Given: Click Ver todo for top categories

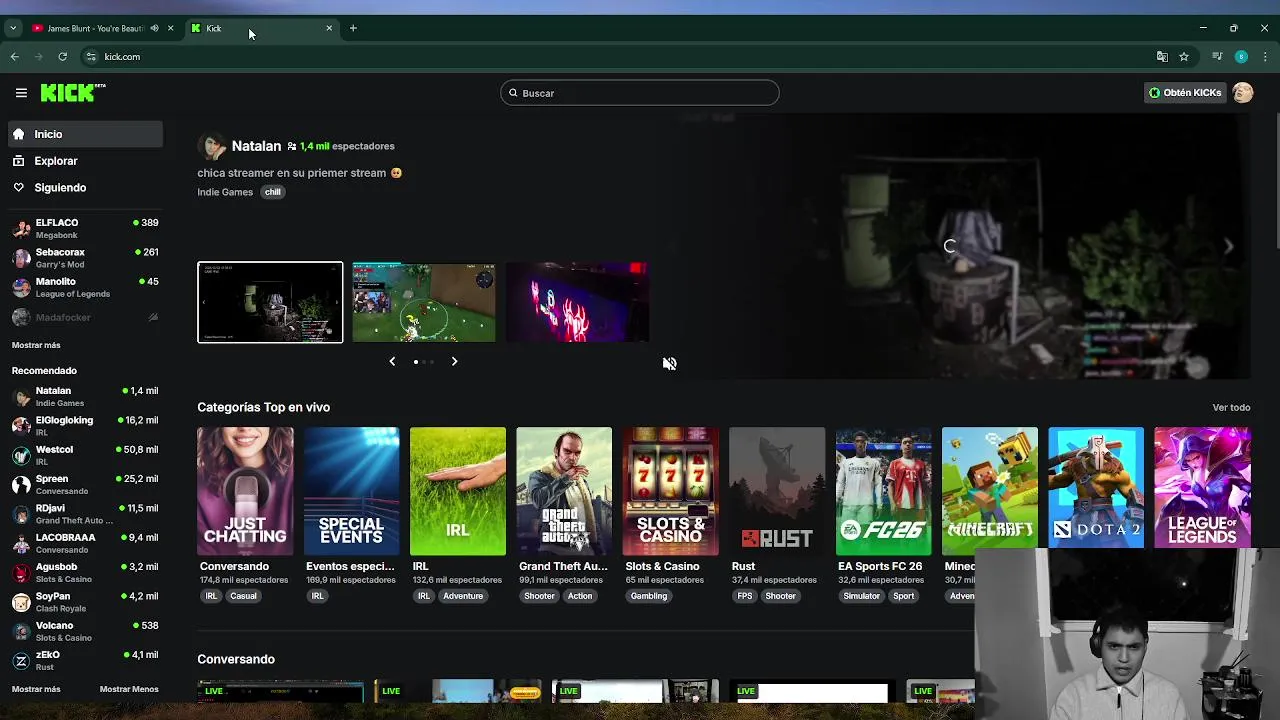Looking at the screenshot, I should pyautogui.click(x=1231, y=408).
